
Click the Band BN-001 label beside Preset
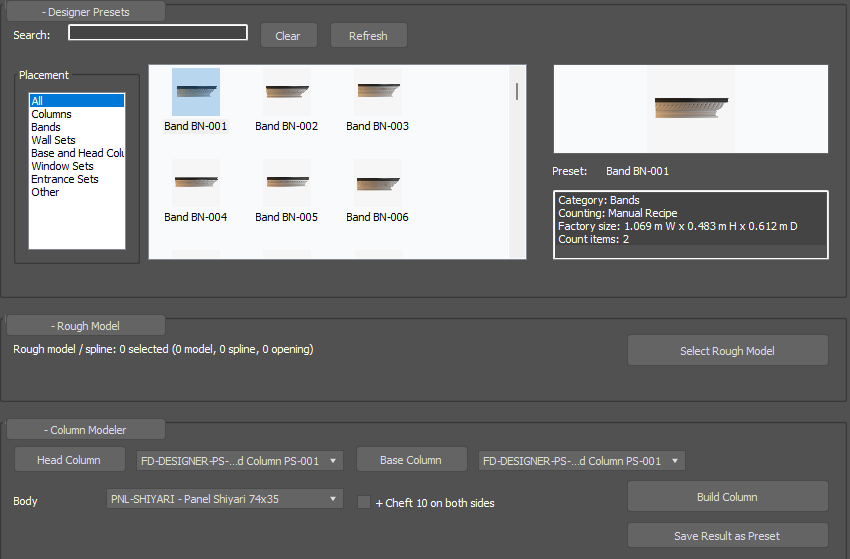638,171
